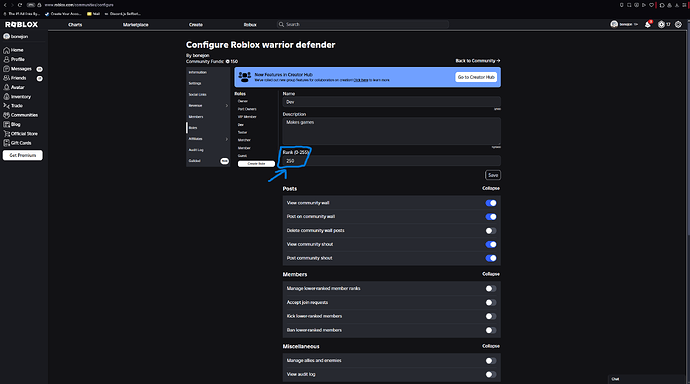Enable View audit log permission
Viewport: 690px width, 384px height.
[491, 374]
